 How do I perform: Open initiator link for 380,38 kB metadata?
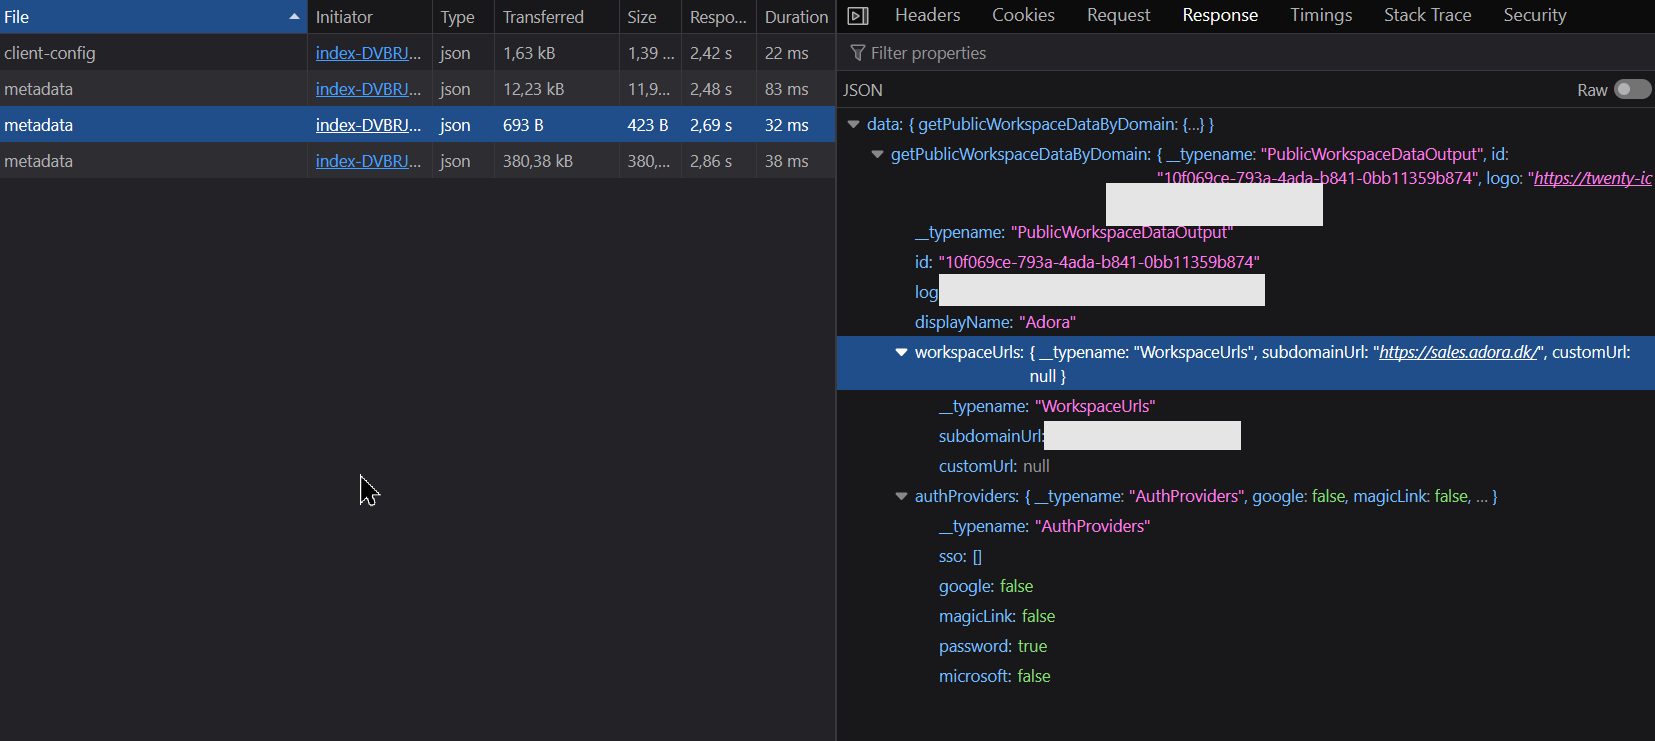pos(368,161)
